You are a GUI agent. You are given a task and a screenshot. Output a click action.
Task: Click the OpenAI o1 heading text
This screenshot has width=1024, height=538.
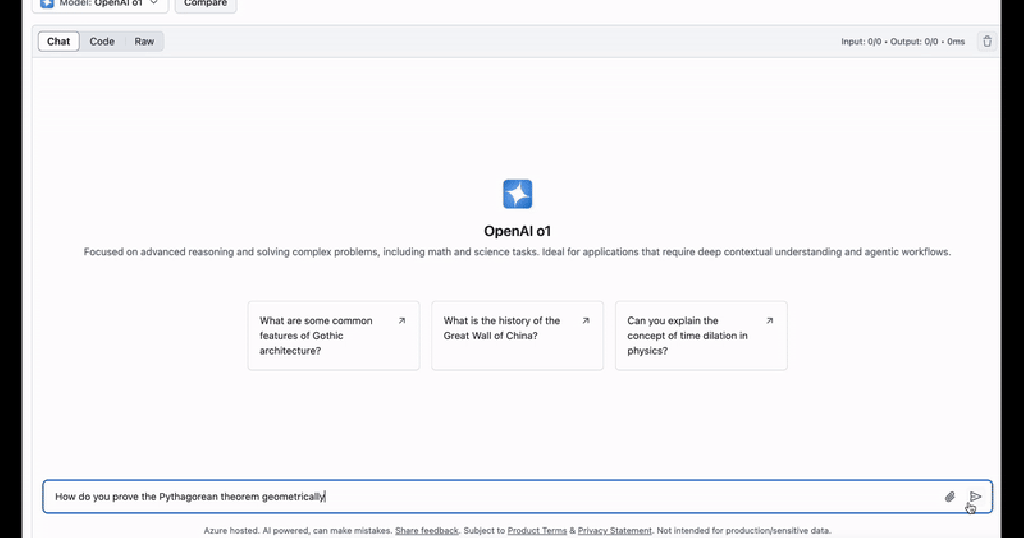click(517, 231)
